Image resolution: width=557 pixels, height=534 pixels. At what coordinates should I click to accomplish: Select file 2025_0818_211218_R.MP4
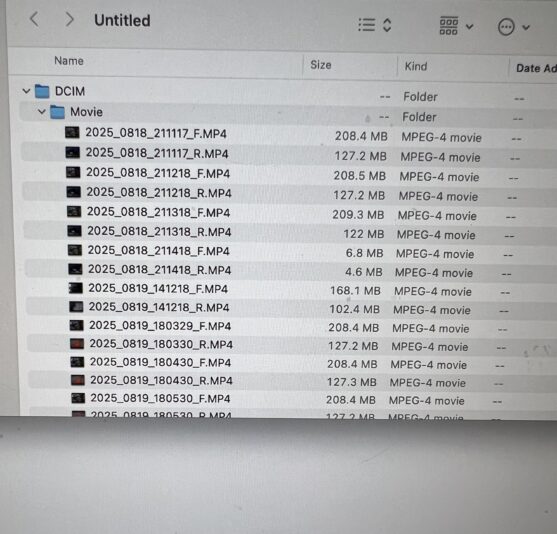[159, 193]
